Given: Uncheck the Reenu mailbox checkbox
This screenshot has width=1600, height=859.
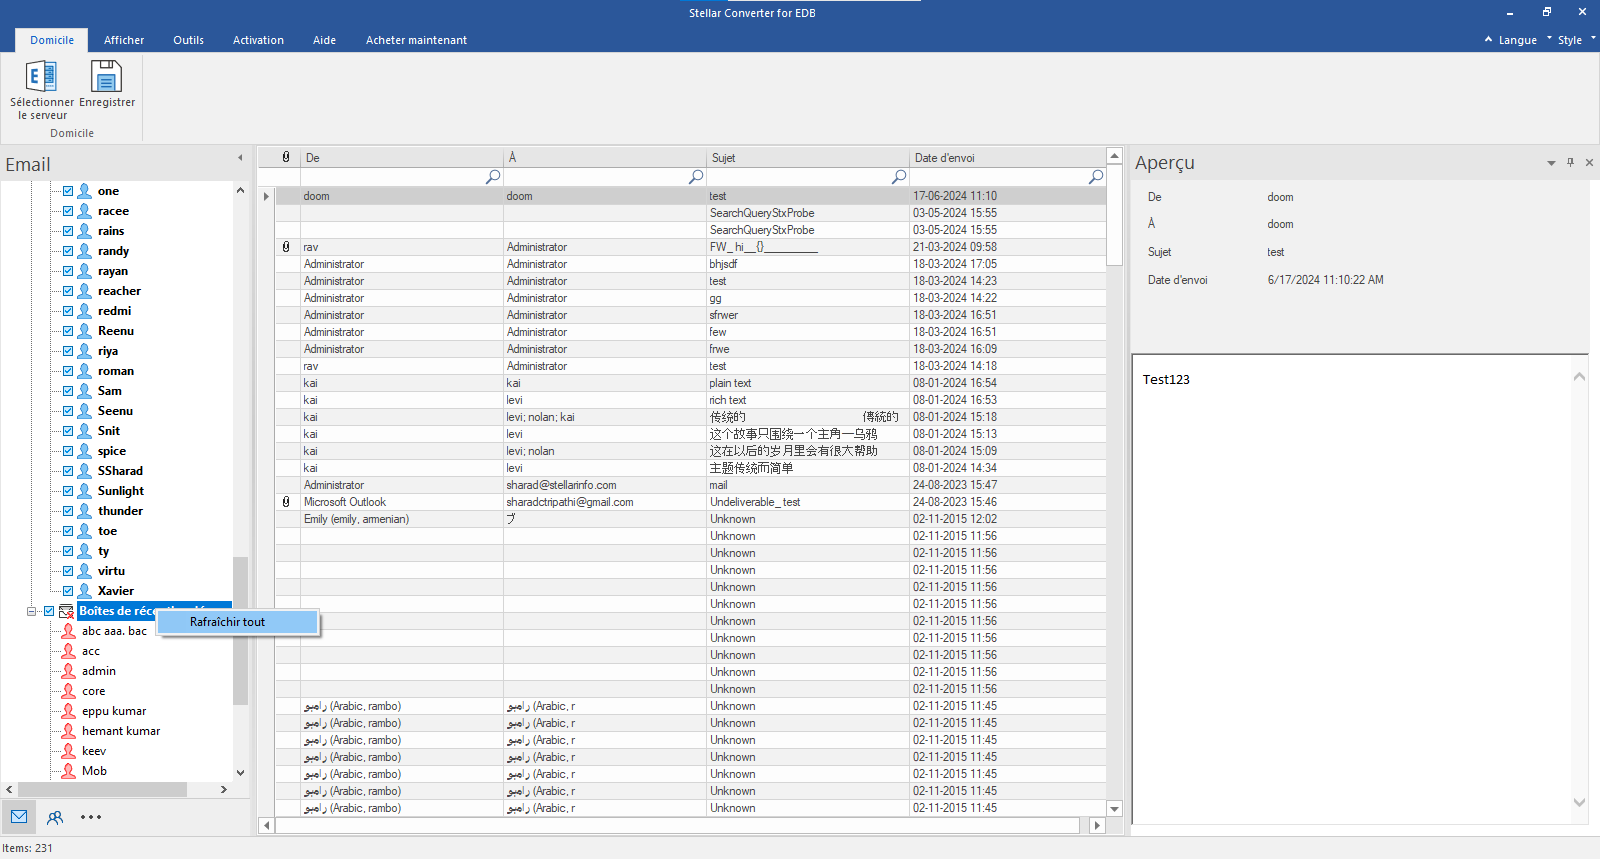Looking at the screenshot, I should pyautogui.click(x=68, y=331).
